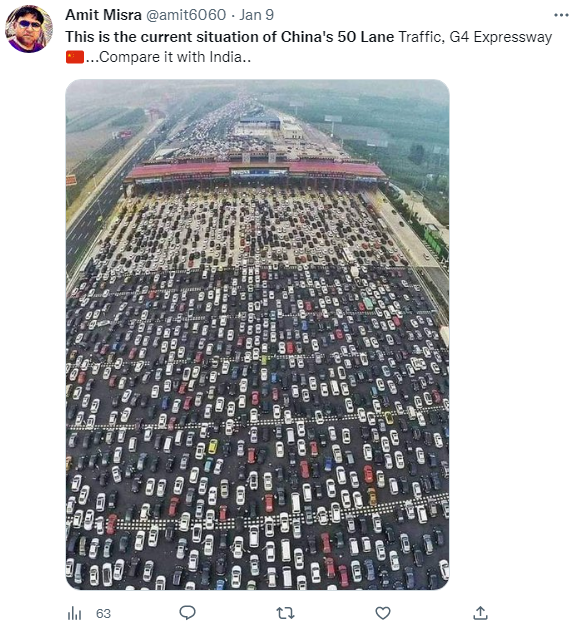The image size is (572, 633).
Task: Open Amit Misra's profile picture
Action: [x=29, y=29]
